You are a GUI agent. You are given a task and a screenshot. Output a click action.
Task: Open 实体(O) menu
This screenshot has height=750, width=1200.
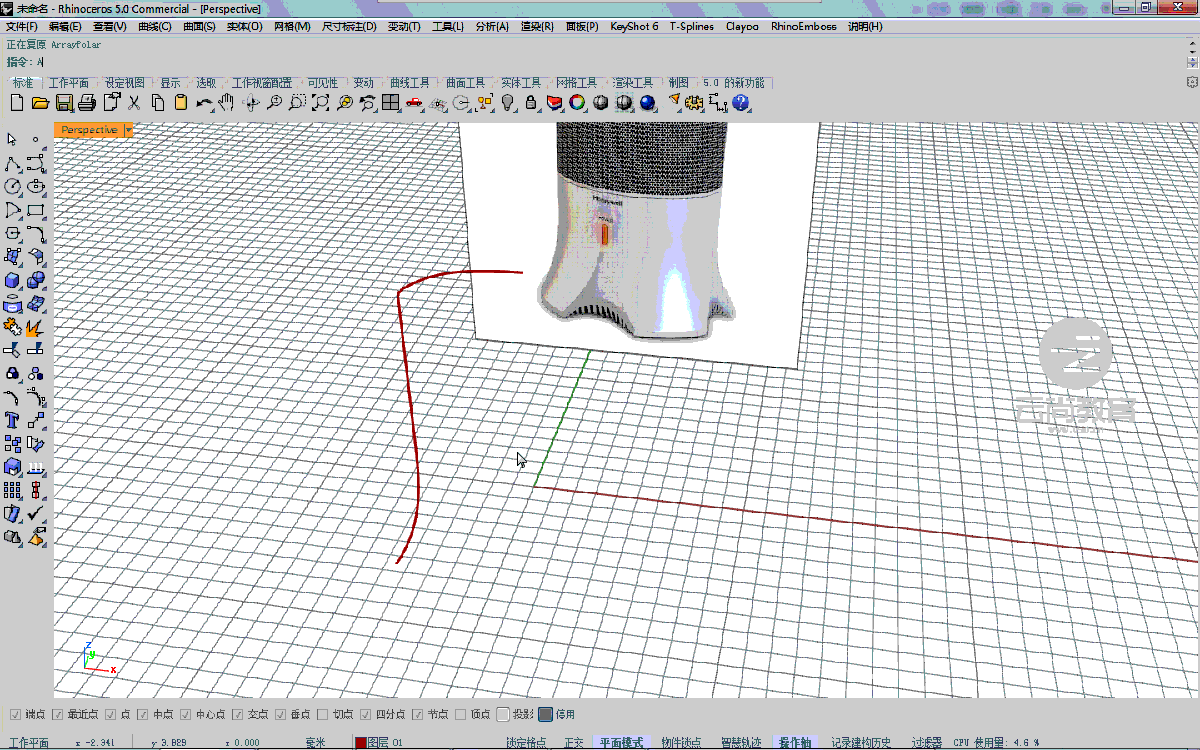(246, 26)
